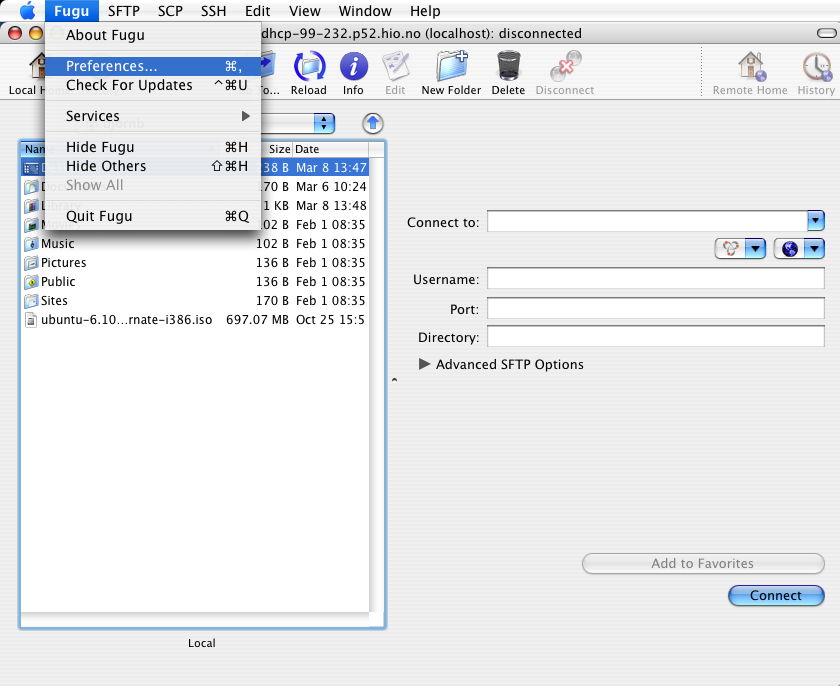Click the Connect to input field
The width and height of the screenshot is (840, 686).
[647, 221]
